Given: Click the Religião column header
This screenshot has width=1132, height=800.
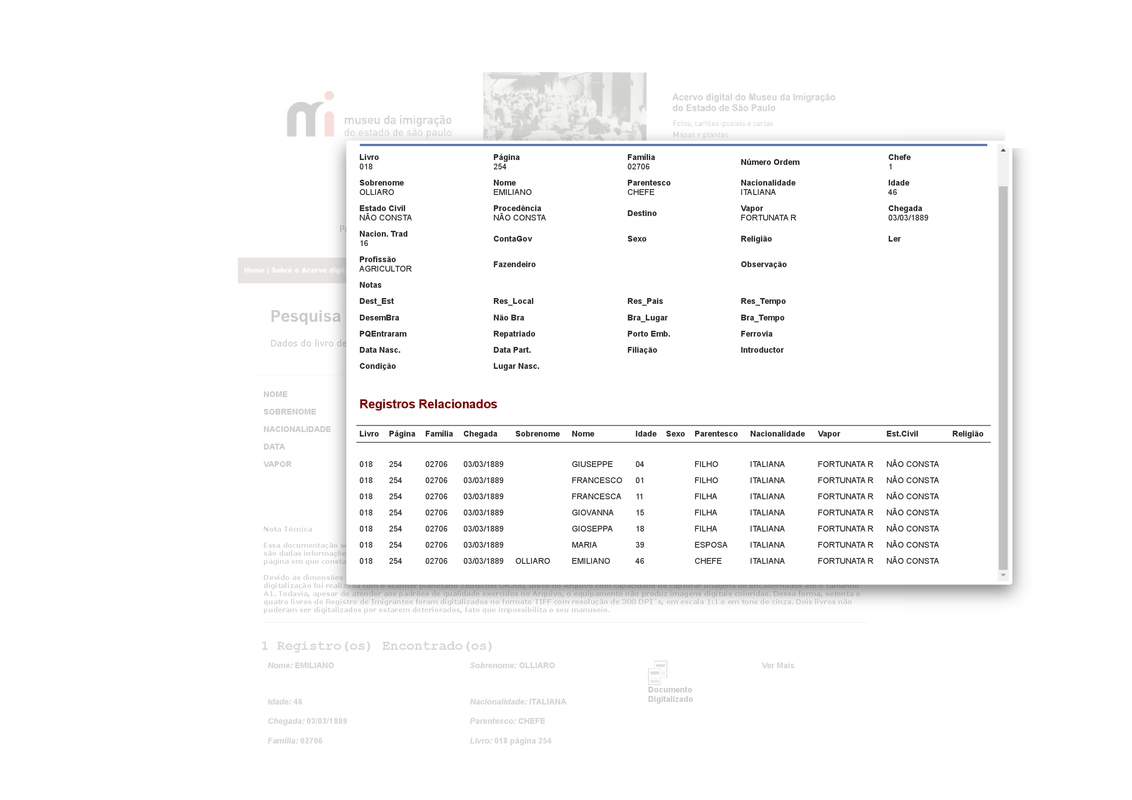Looking at the screenshot, I should [967, 434].
